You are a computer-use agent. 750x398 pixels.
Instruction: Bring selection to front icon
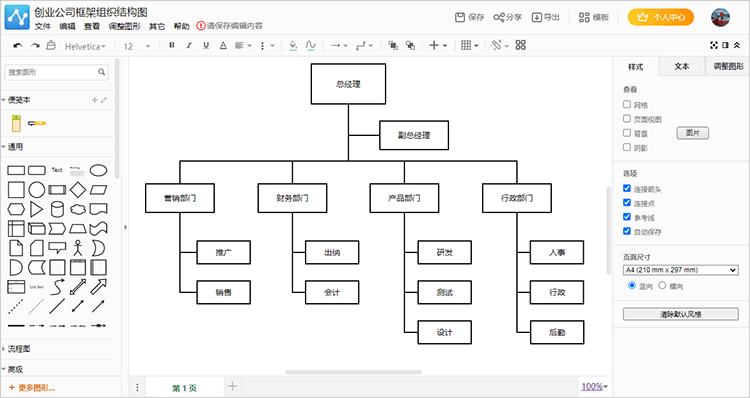[x=393, y=45]
